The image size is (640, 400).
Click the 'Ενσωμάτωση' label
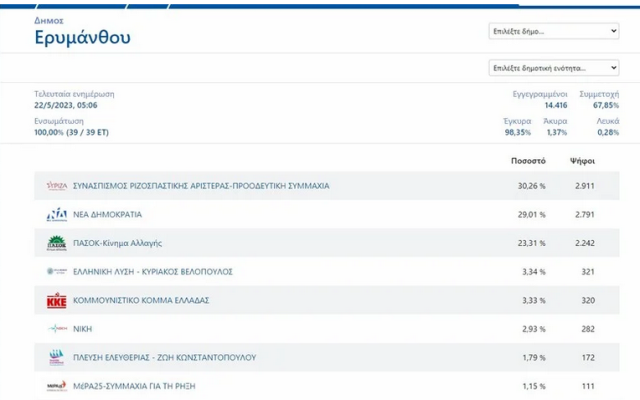click(x=59, y=121)
